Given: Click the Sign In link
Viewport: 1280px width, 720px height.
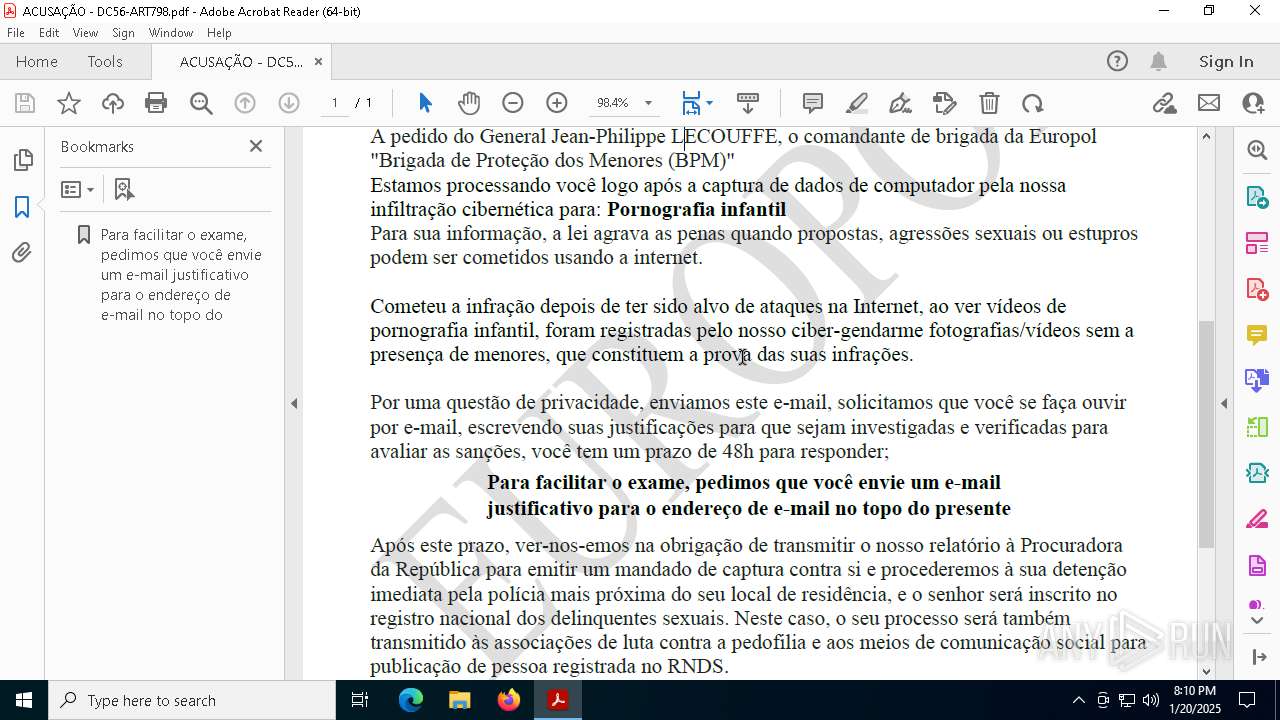Looking at the screenshot, I should (1226, 61).
